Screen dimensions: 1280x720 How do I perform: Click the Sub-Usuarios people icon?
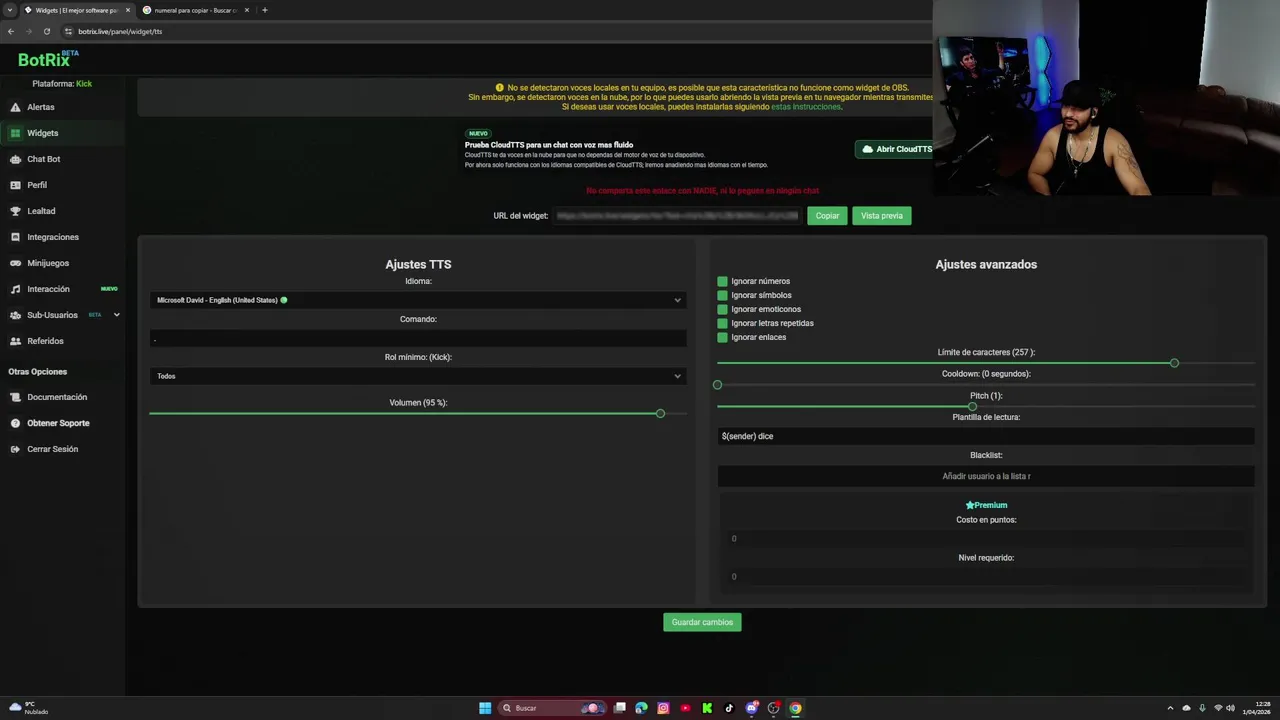tap(15, 315)
